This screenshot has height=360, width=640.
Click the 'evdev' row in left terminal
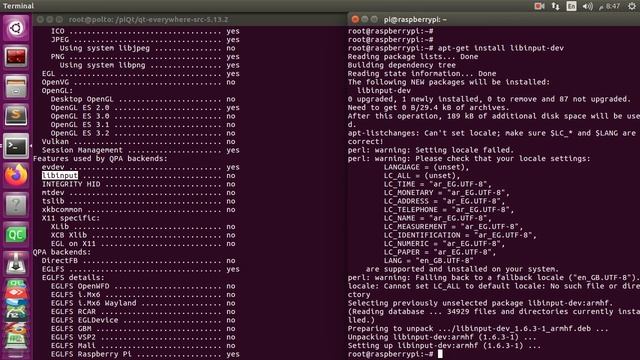click(140, 167)
